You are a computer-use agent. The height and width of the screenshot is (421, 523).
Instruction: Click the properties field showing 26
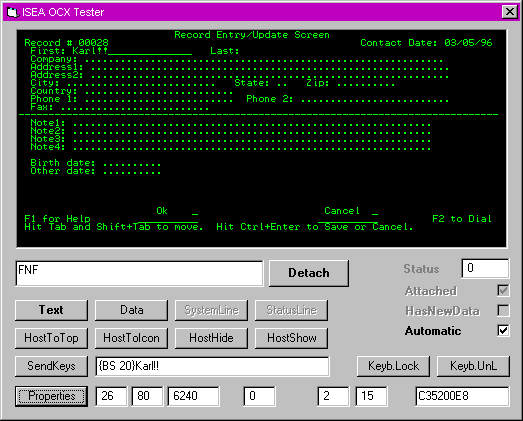point(111,396)
